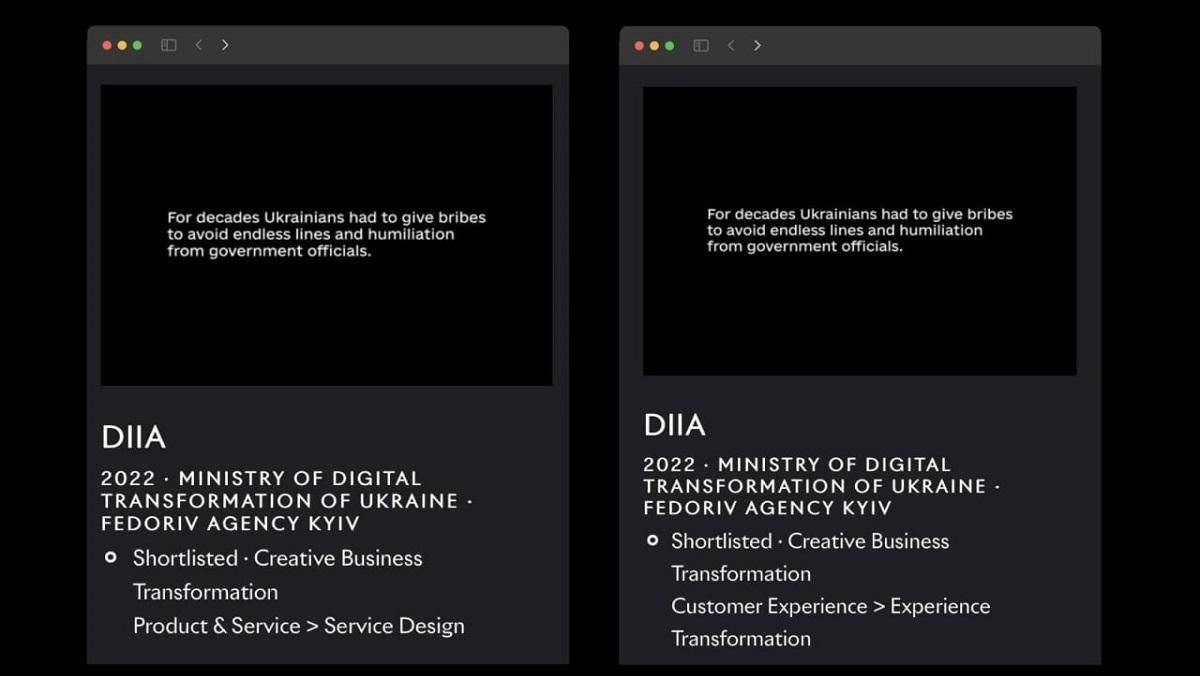Play the DIIA video in left window
The height and width of the screenshot is (676, 1200).
coord(326,235)
